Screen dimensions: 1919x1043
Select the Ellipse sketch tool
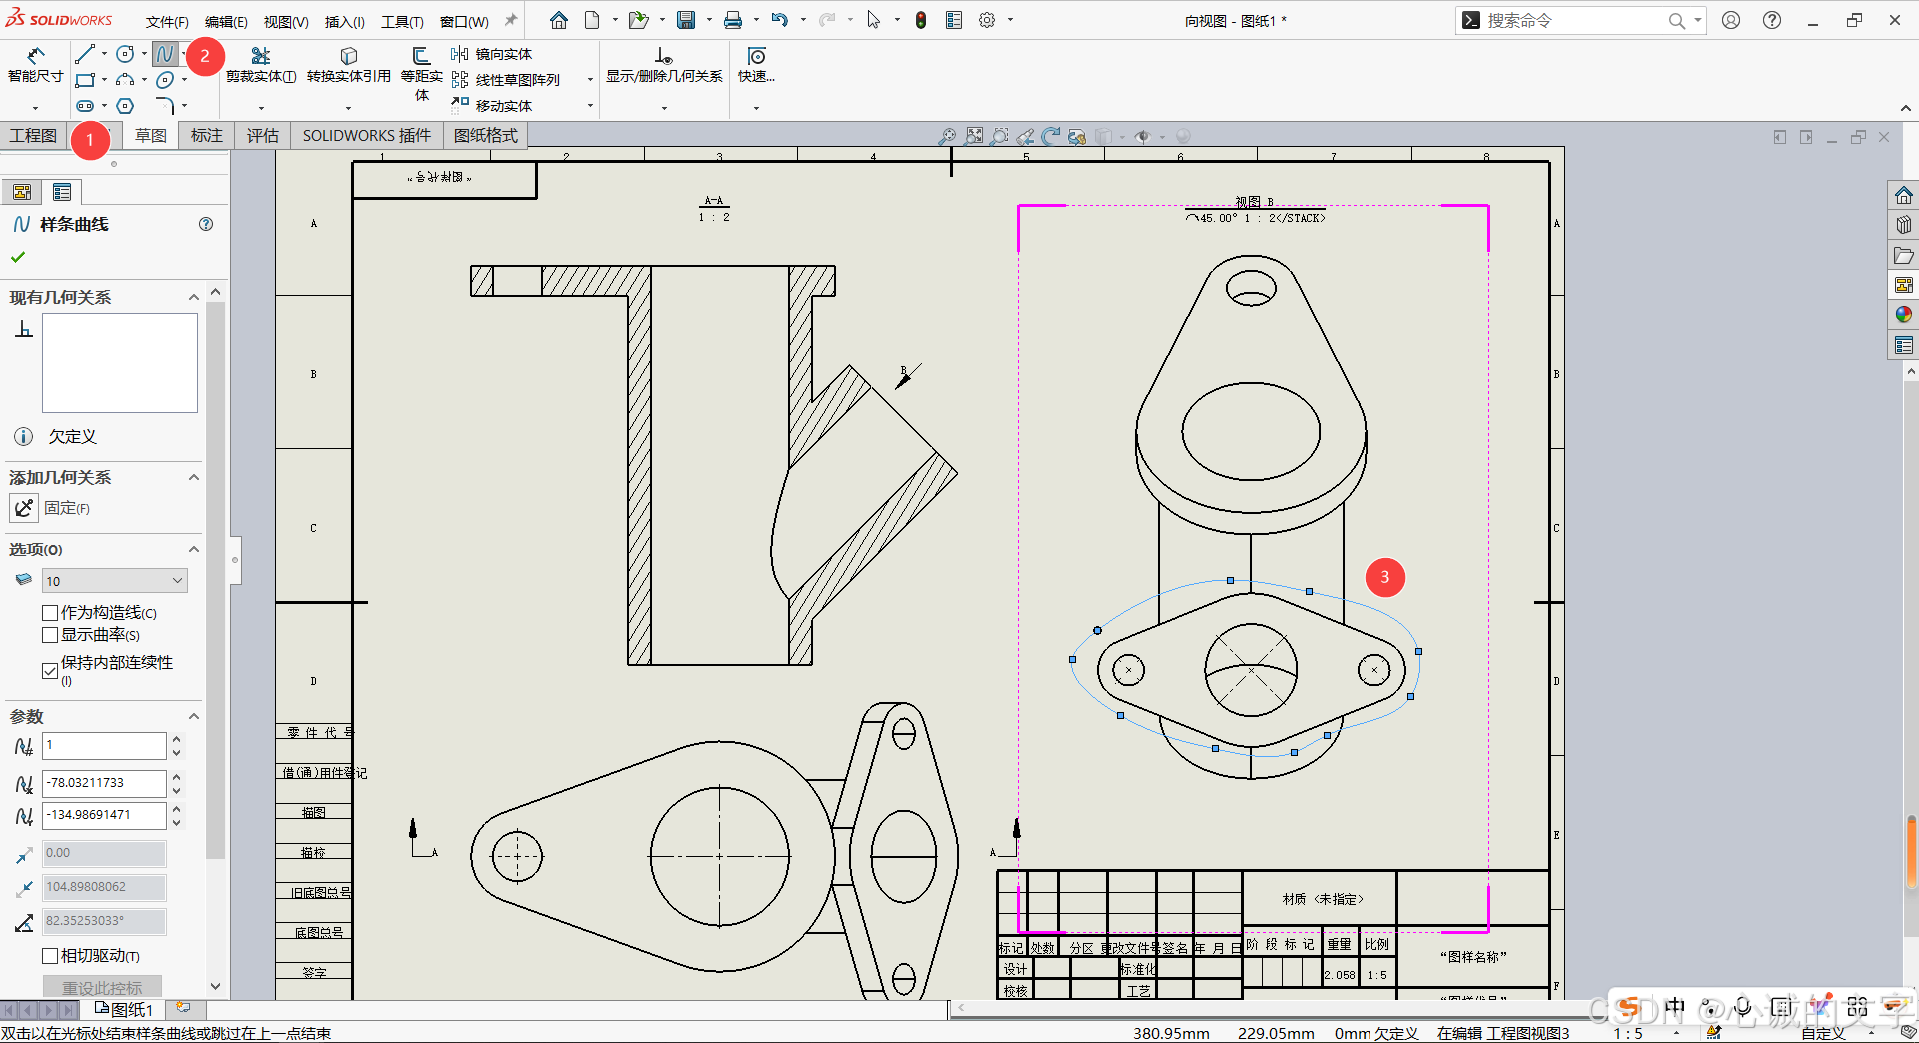165,80
